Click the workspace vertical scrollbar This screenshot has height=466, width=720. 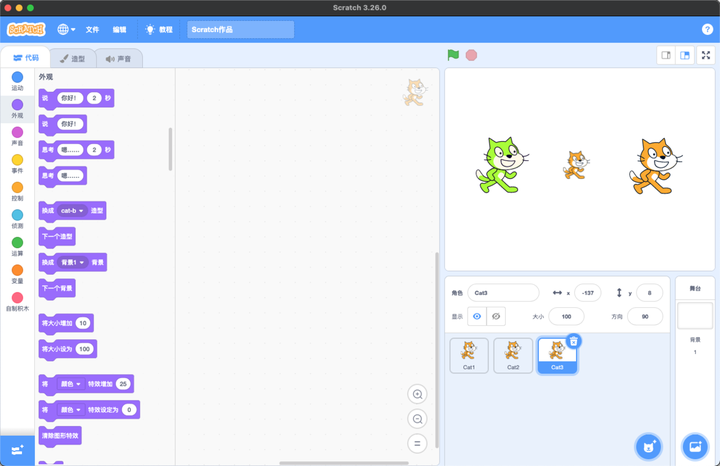(437, 350)
